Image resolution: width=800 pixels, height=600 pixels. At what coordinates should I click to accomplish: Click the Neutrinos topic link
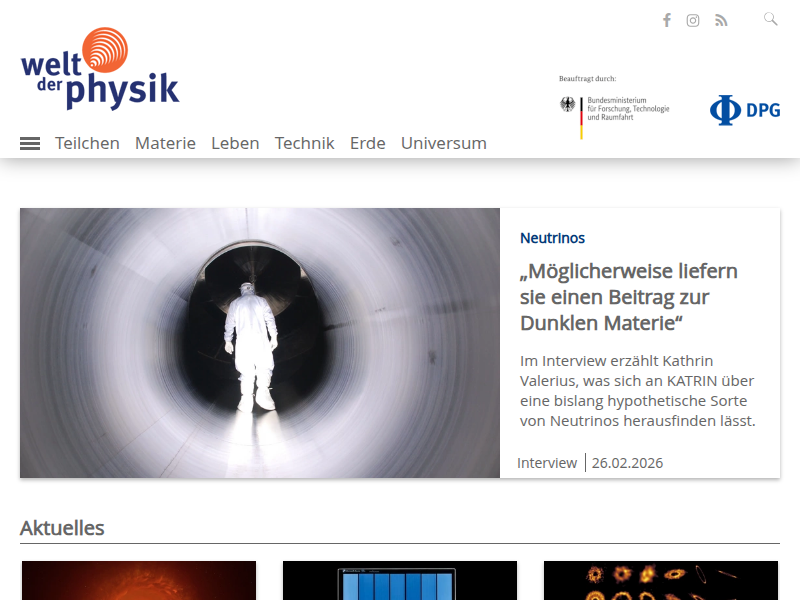coord(552,238)
